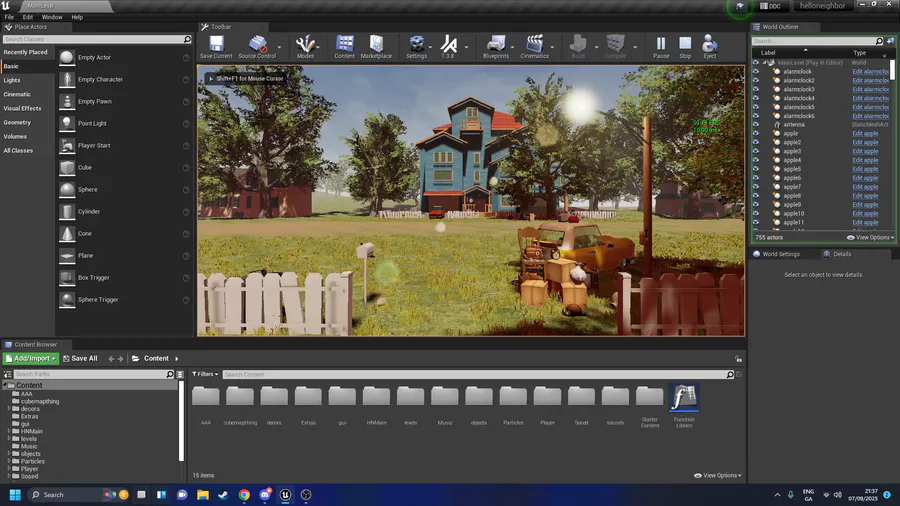Toggle visibility of alarmclock6 actor
Viewport: 900px width, 506px height.
click(x=756, y=116)
